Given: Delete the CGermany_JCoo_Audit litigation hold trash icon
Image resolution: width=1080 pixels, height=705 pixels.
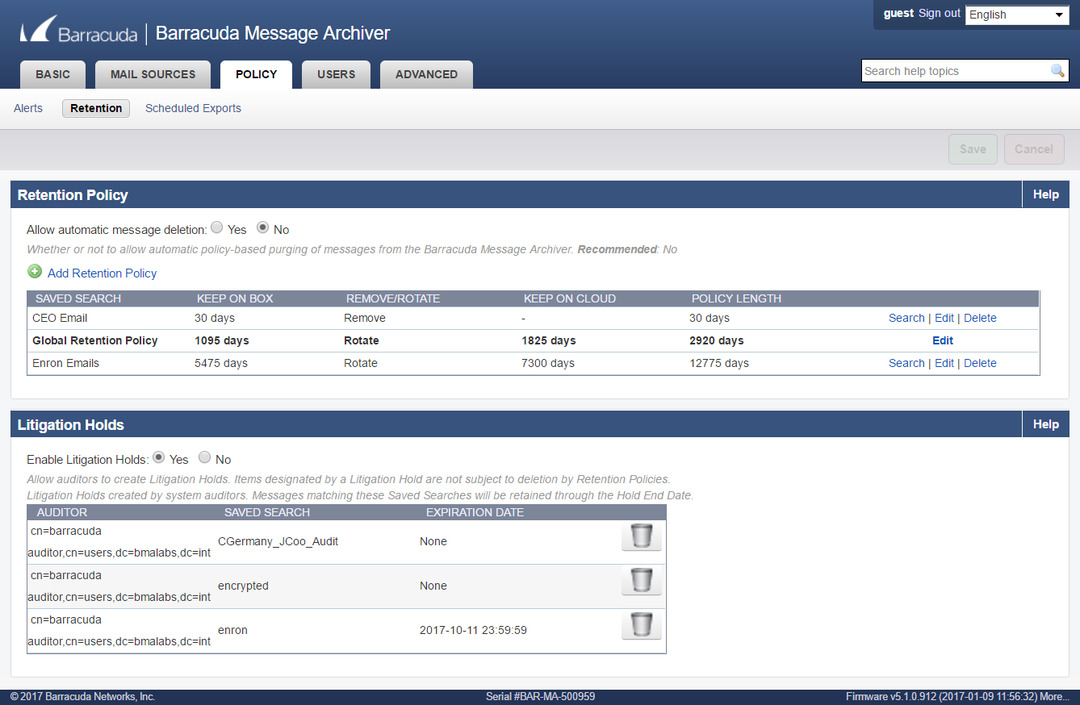Looking at the screenshot, I should tap(641, 536).
